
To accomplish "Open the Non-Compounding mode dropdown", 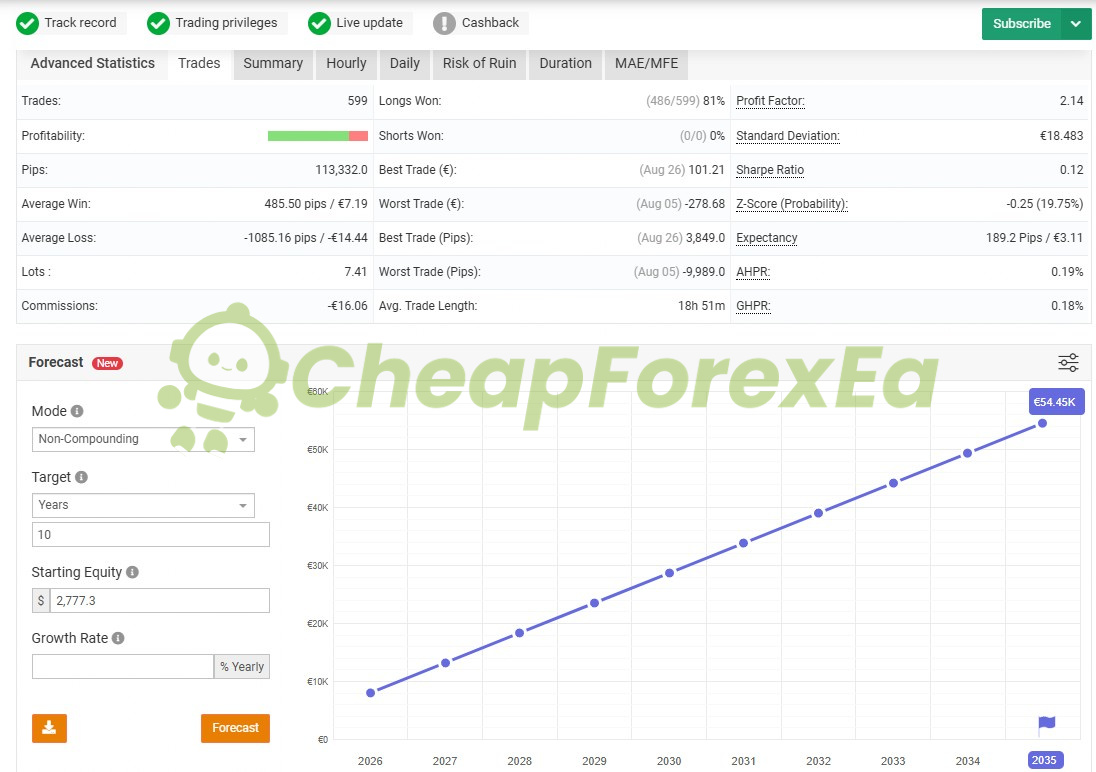I will pos(143,439).
